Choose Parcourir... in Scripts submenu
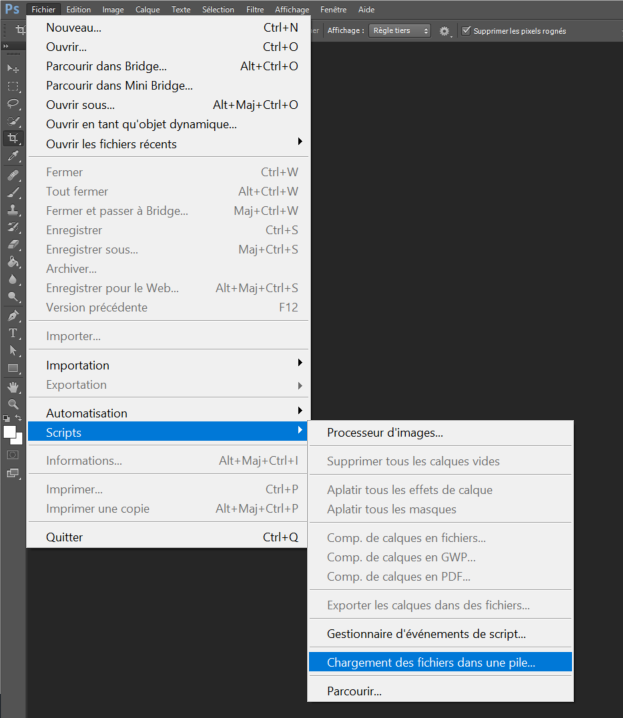The height and width of the screenshot is (718, 623). click(x=440, y=691)
